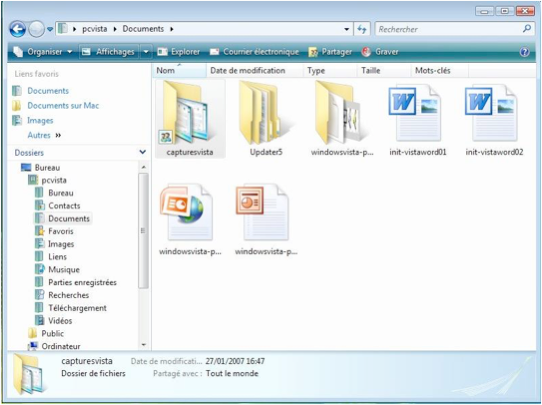This screenshot has width=542, height=405.
Task: Open the Affichages views dropdown arrow
Action: tap(146, 52)
